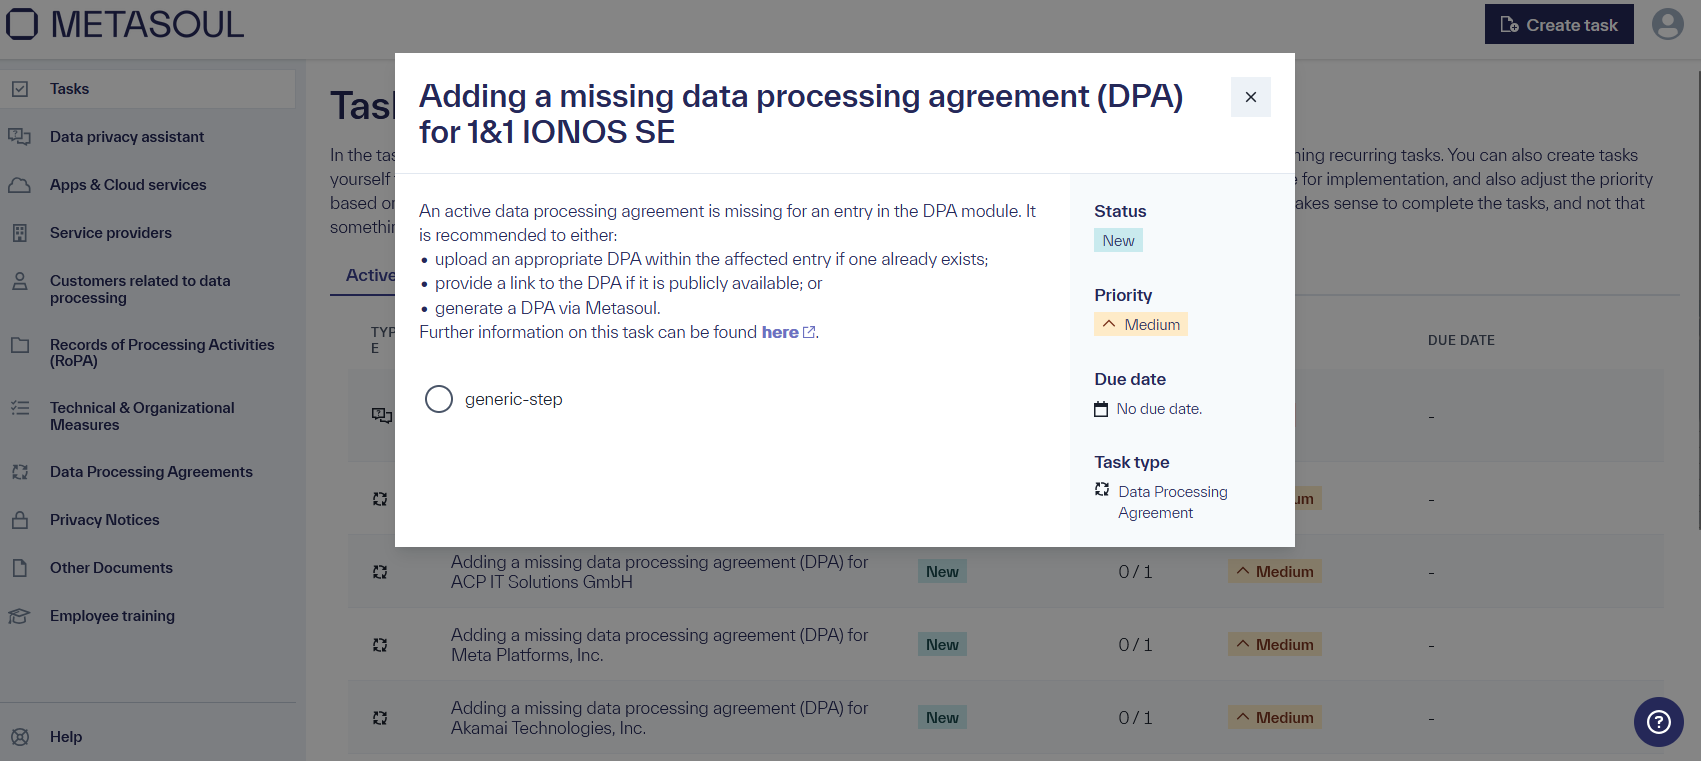
Task: Expand priority for the Akamai Technologies task
Action: [x=1274, y=717]
